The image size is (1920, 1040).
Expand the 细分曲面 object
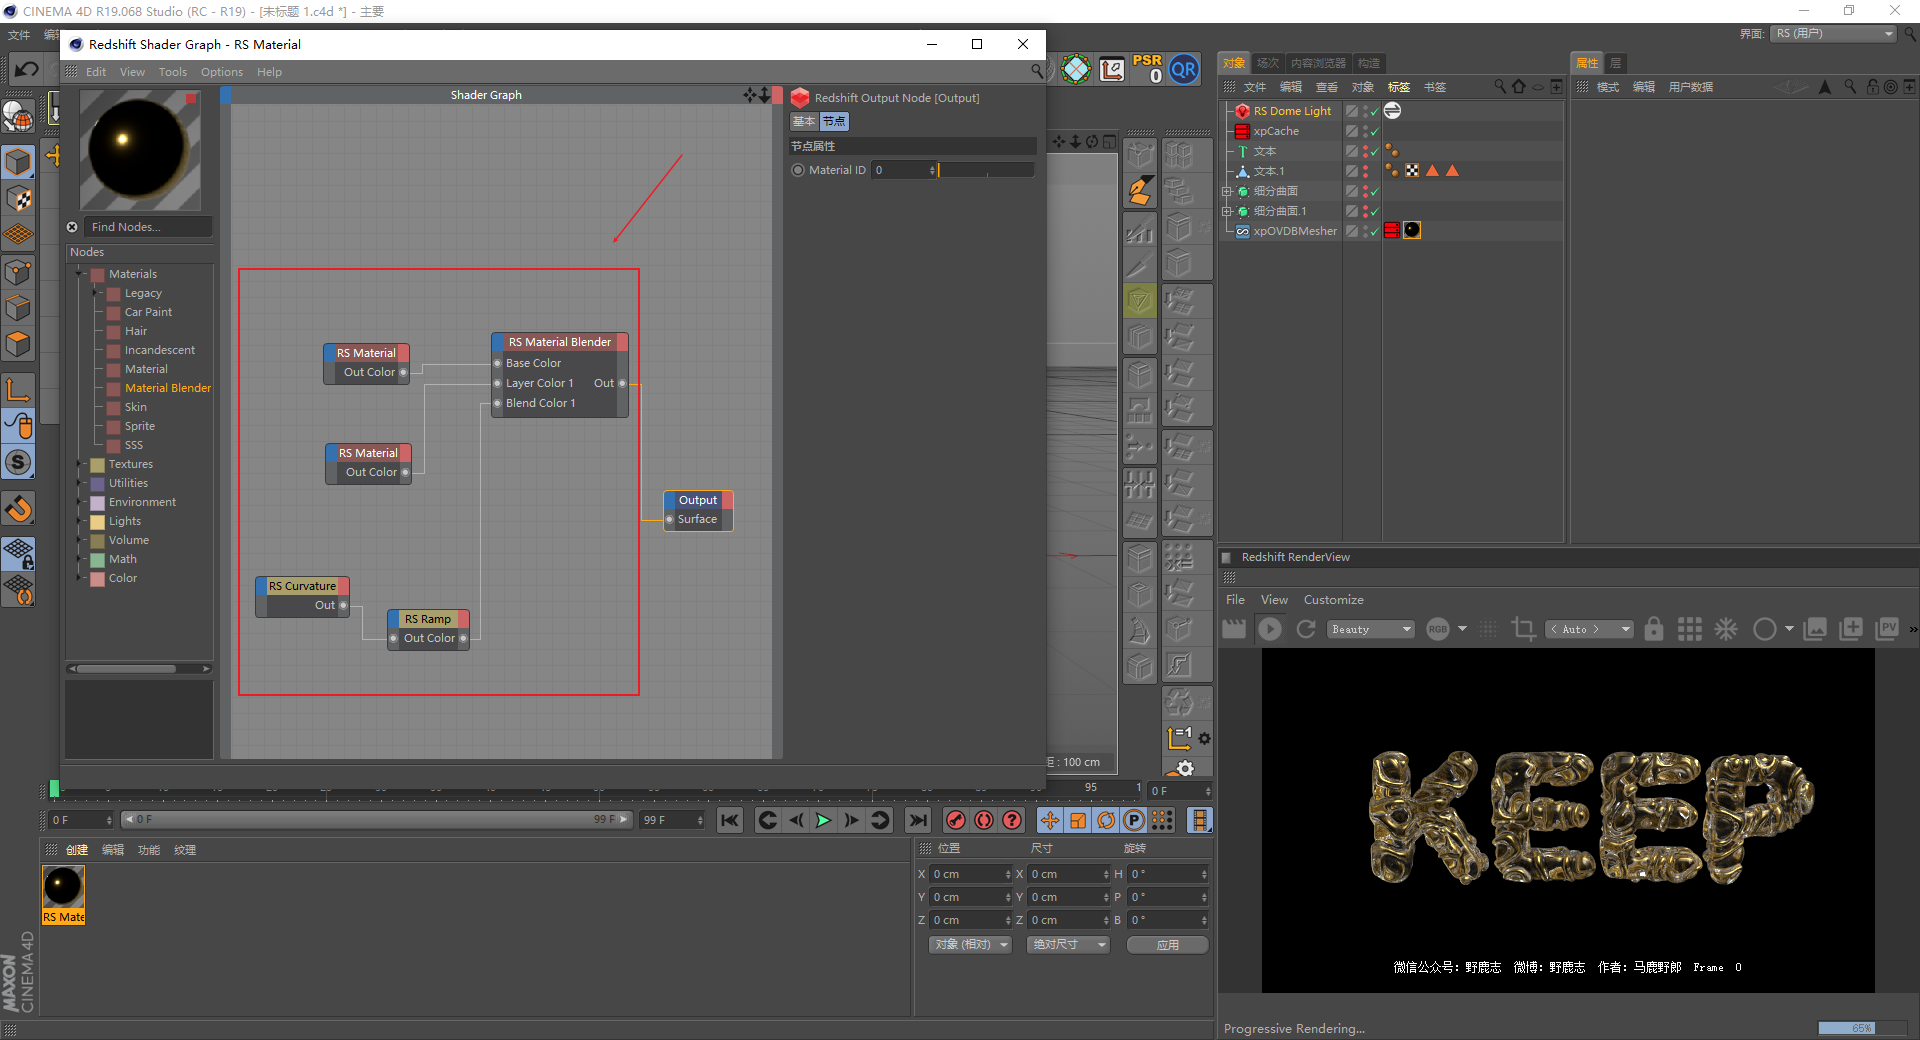1227,191
